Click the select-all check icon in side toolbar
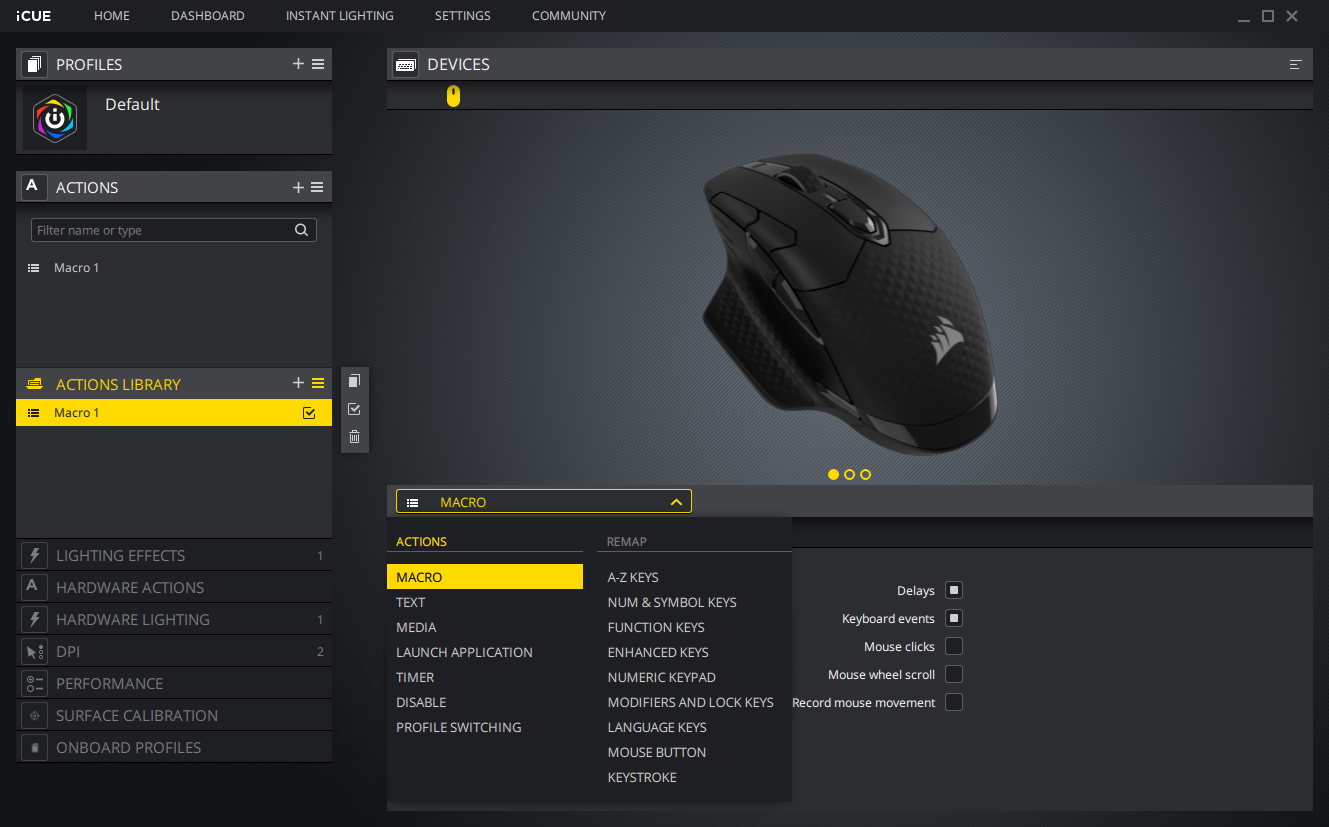This screenshot has width=1329, height=827. pos(354,409)
